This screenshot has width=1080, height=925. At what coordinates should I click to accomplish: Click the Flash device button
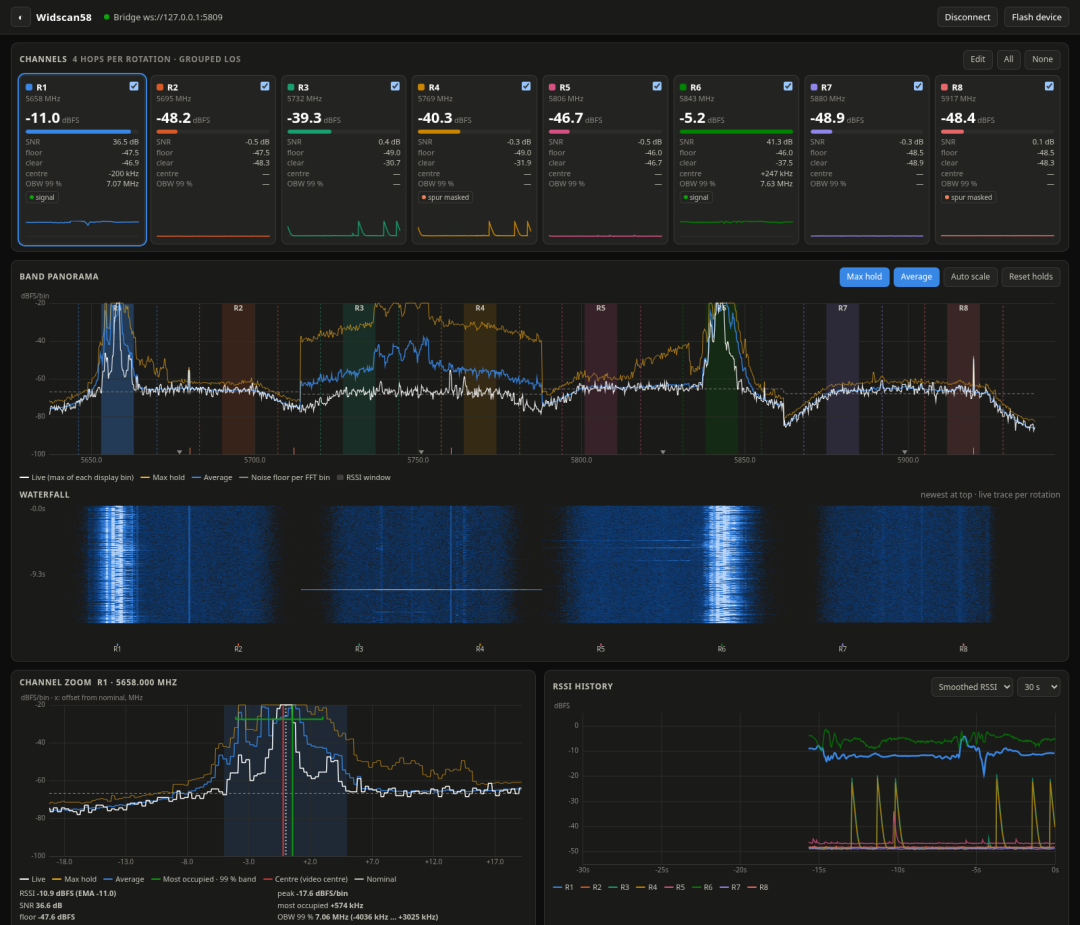1036,17
